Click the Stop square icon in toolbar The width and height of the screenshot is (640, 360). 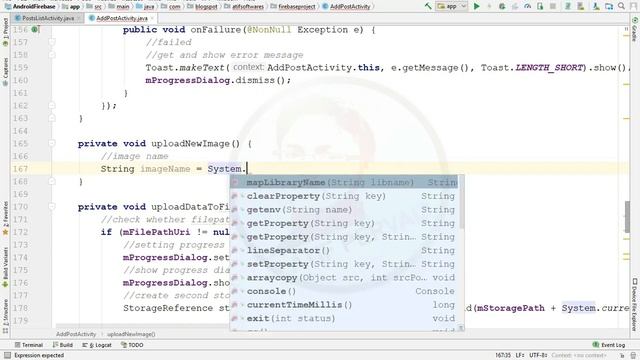point(553,6)
